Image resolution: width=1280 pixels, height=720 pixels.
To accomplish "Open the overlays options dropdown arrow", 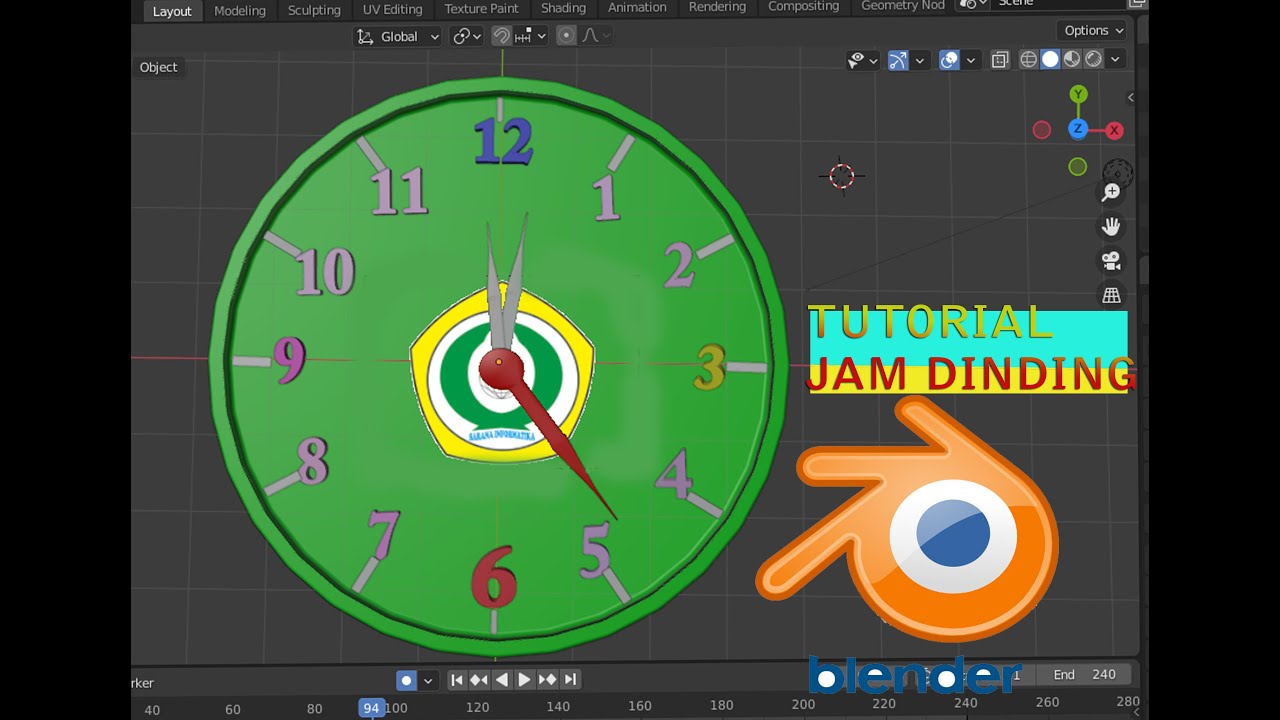I will click(x=971, y=60).
